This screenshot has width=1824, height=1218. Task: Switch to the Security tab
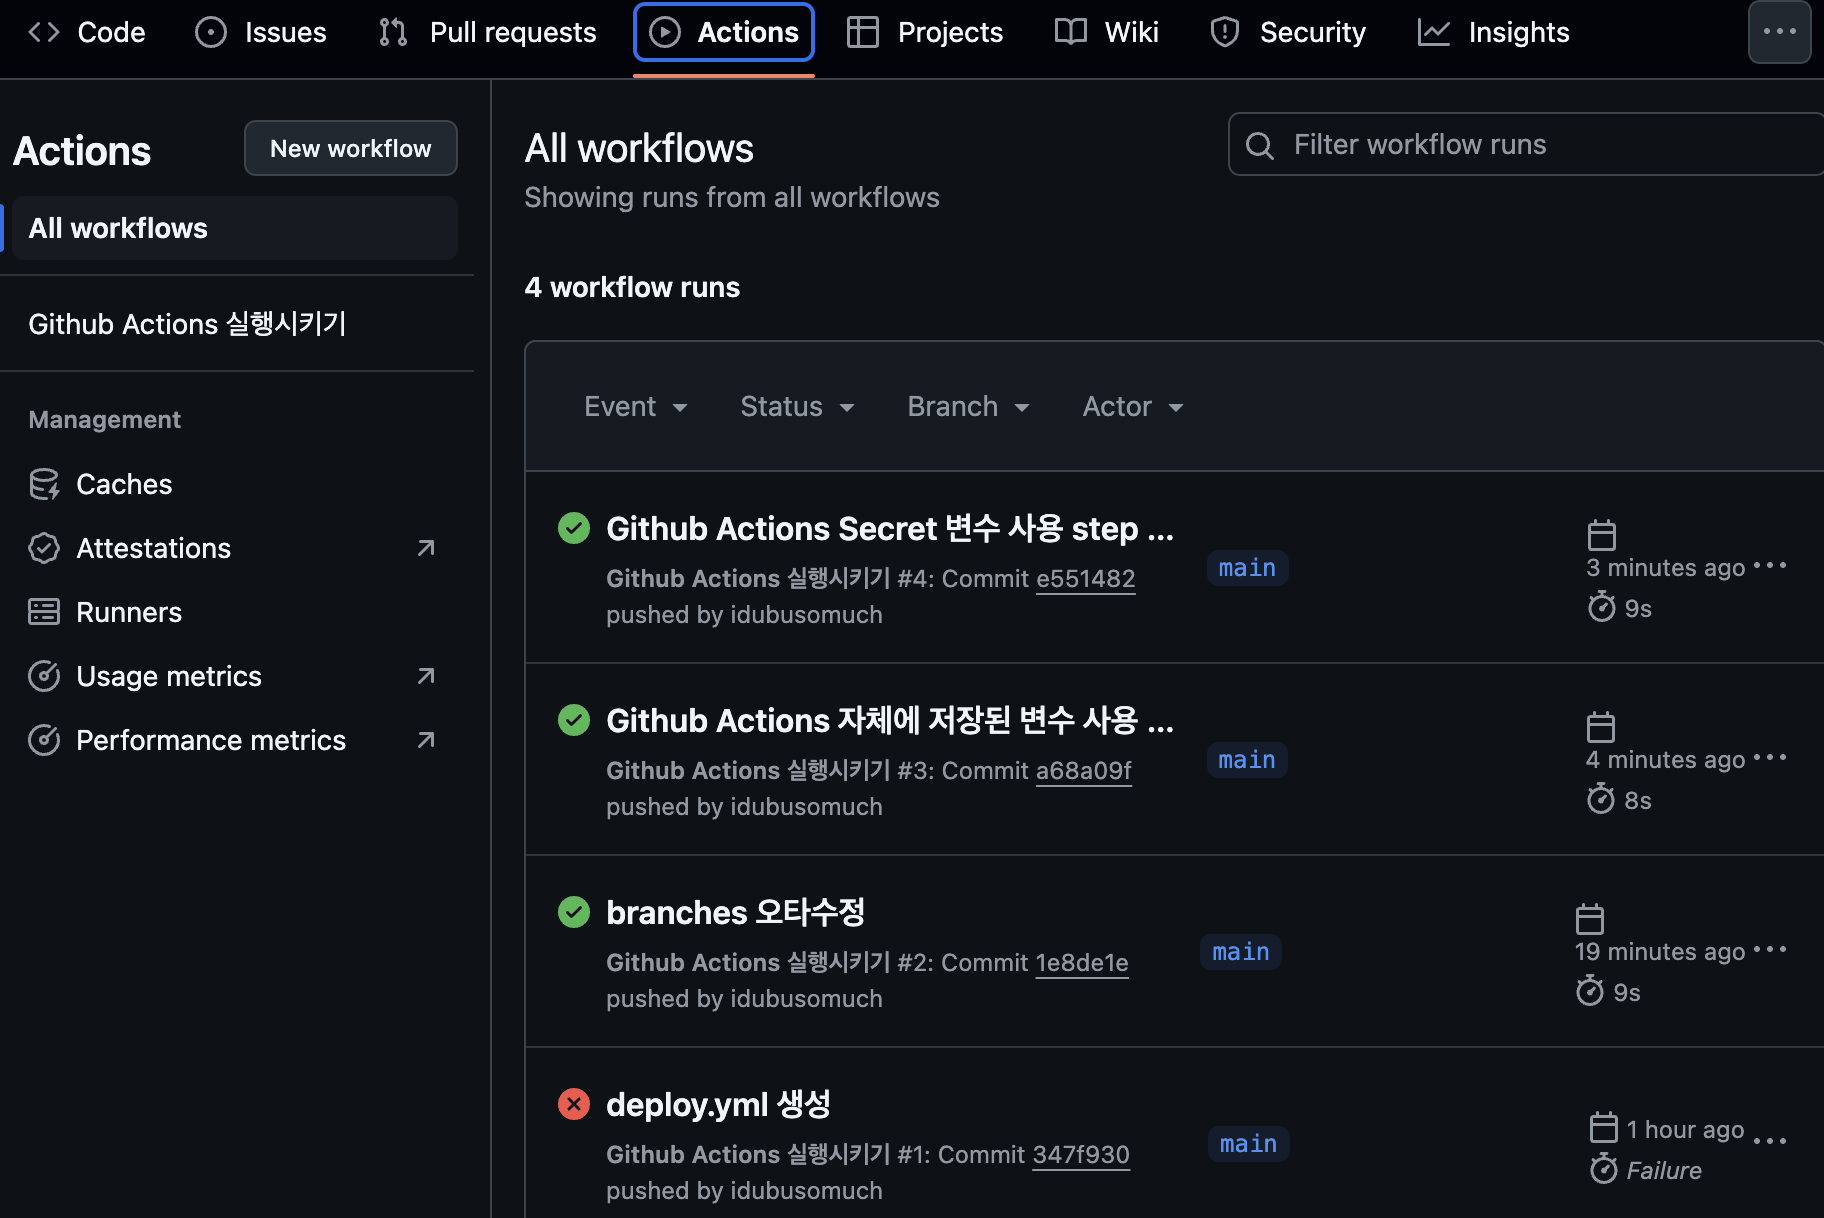click(1288, 32)
